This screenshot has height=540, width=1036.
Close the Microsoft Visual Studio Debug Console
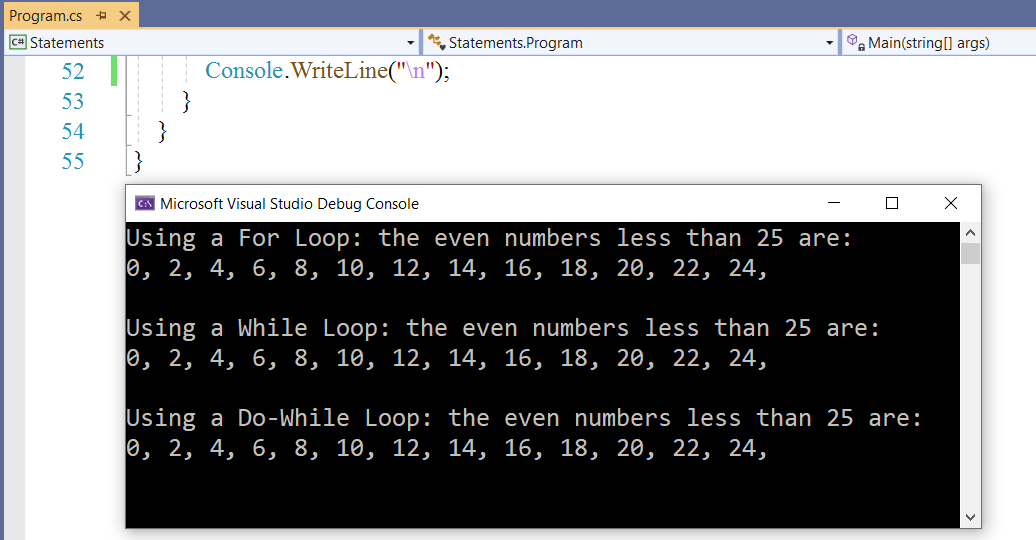[951, 204]
